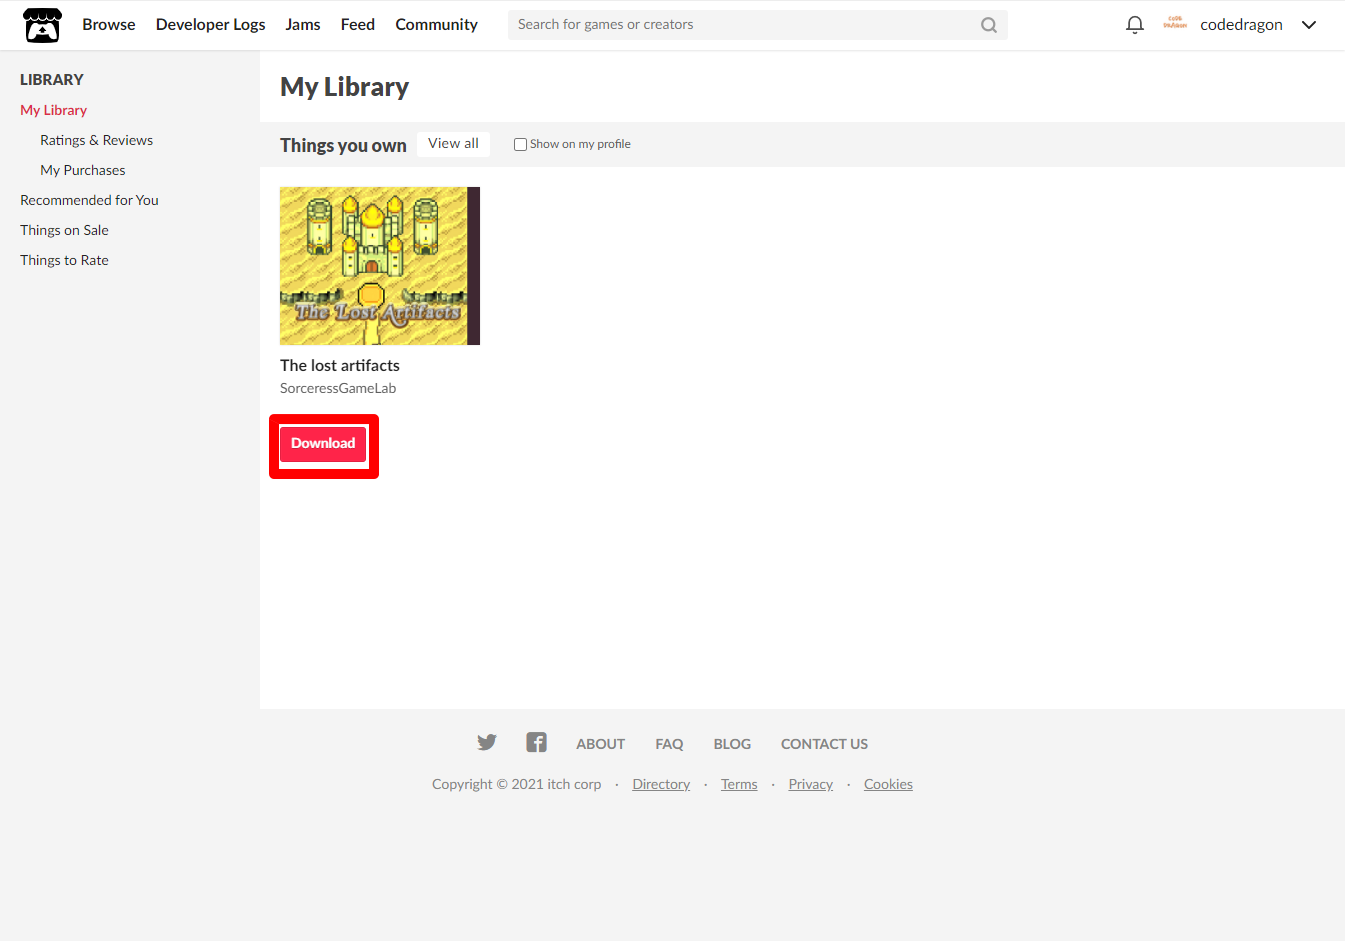Open The Lost Artifacts game thumbnail

pyautogui.click(x=380, y=266)
